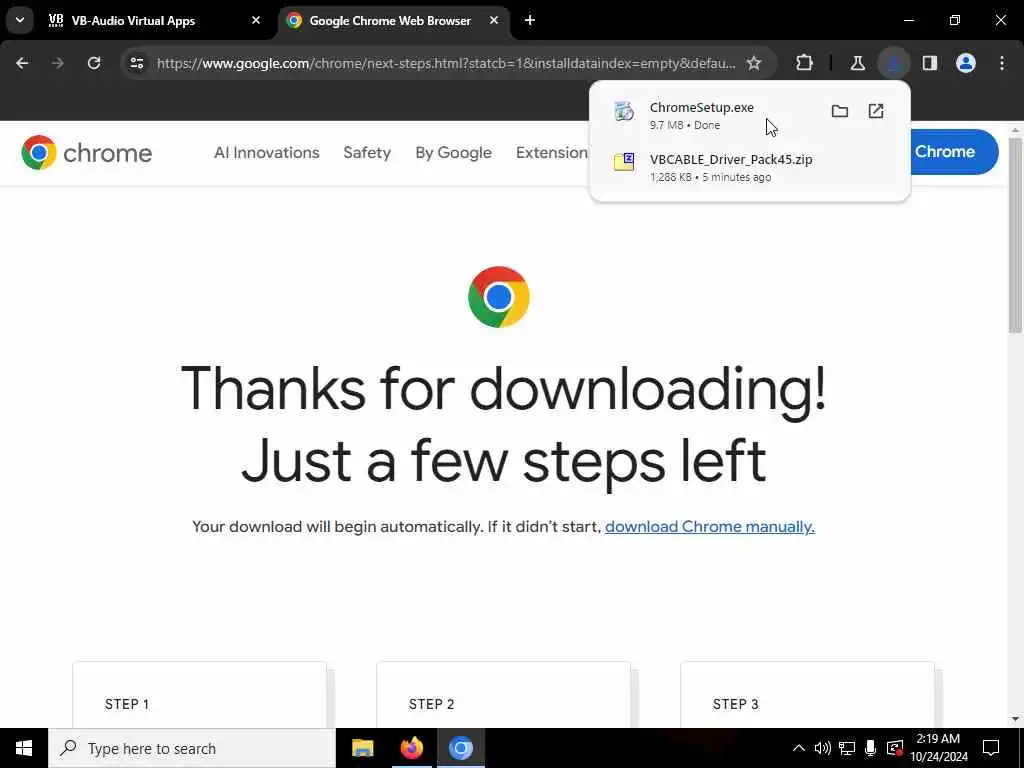The width and height of the screenshot is (1024, 768).
Task: Open Firefox from the taskbar
Action: pyautogui.click(x=411, y=748)
